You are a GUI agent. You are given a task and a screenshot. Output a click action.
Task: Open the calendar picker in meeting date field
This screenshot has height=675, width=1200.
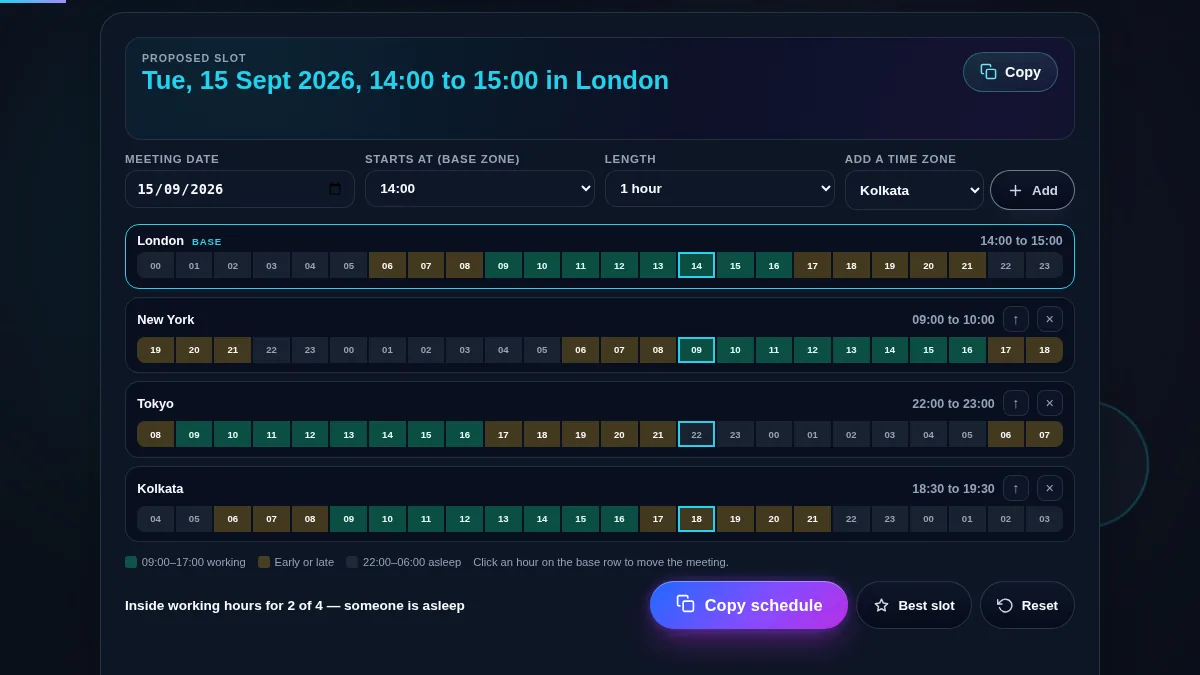point(335,189)
